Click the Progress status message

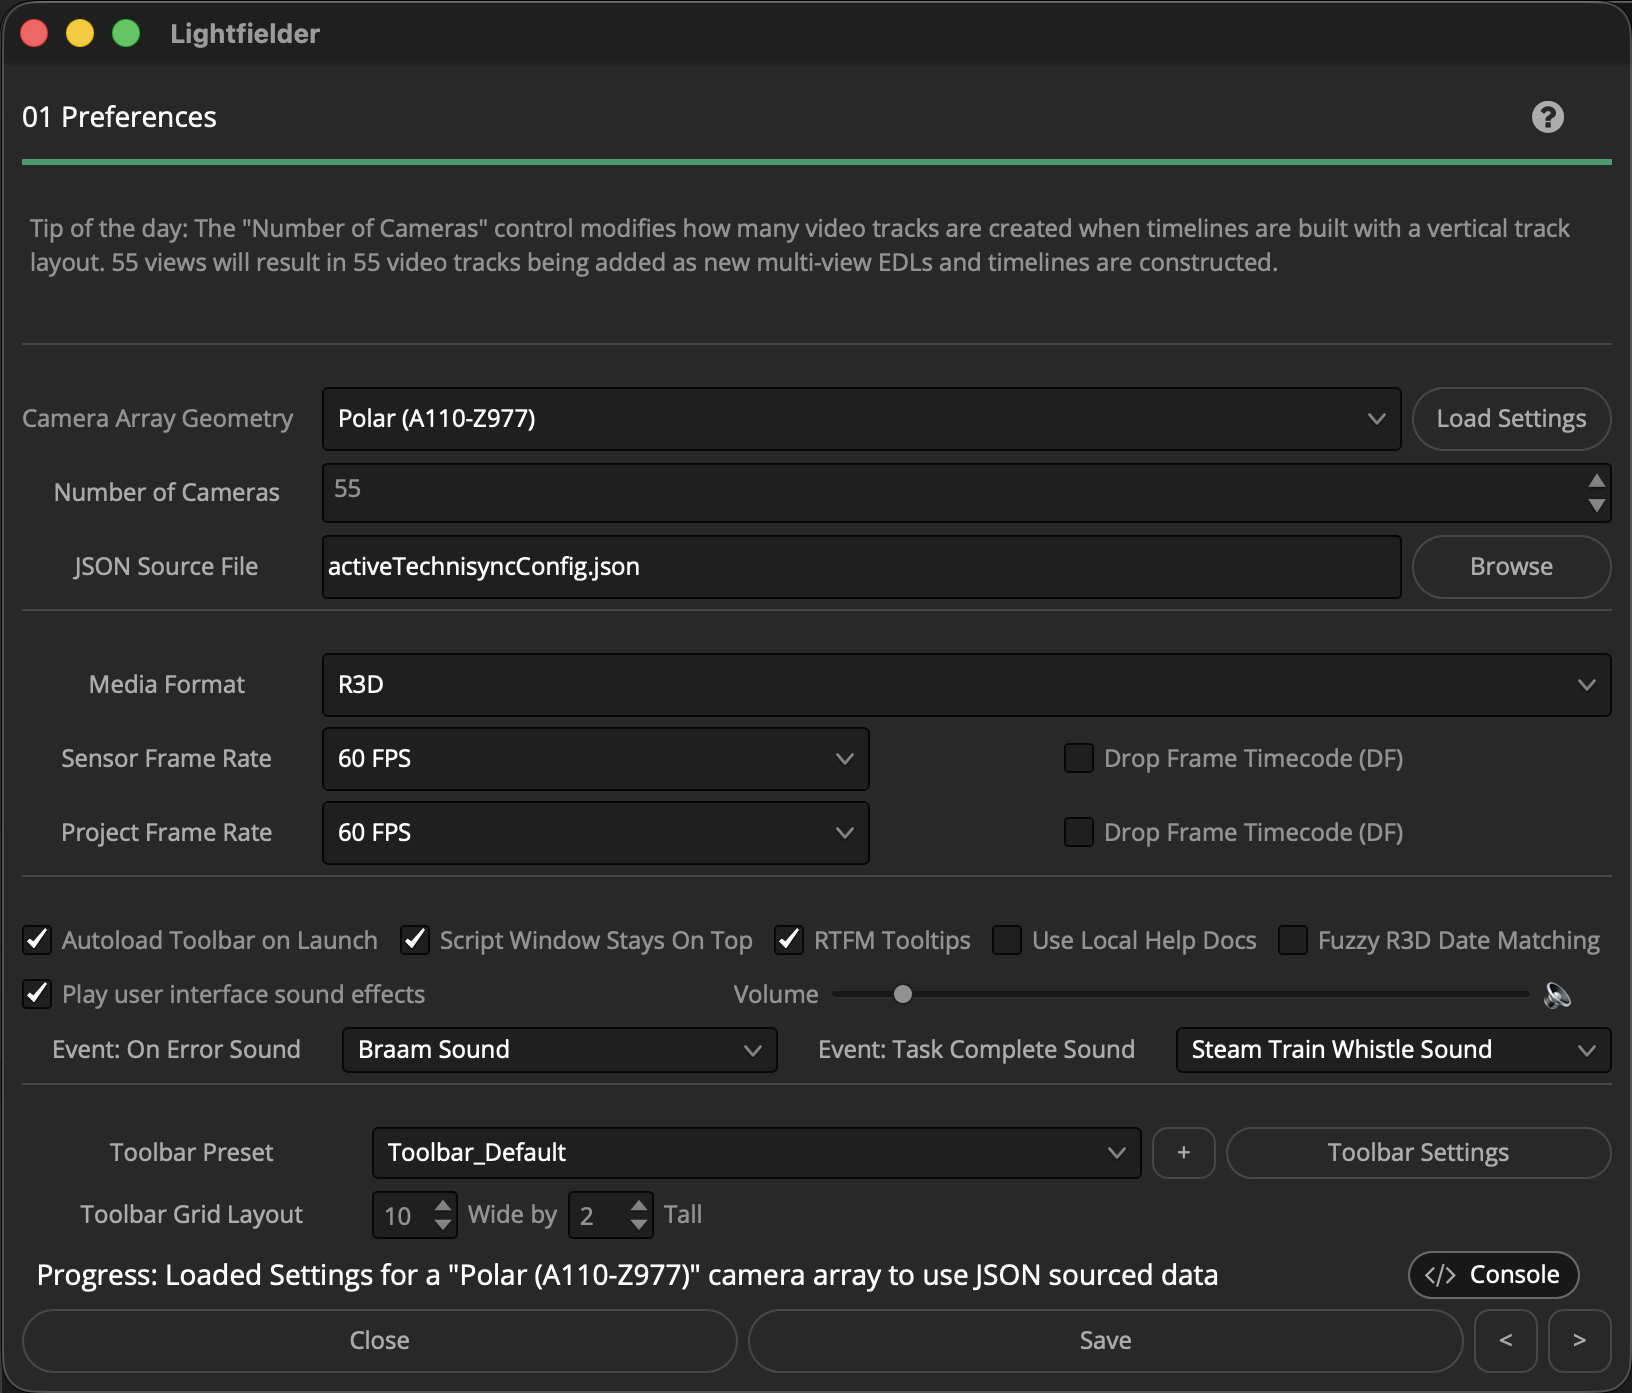(627, 1275)
